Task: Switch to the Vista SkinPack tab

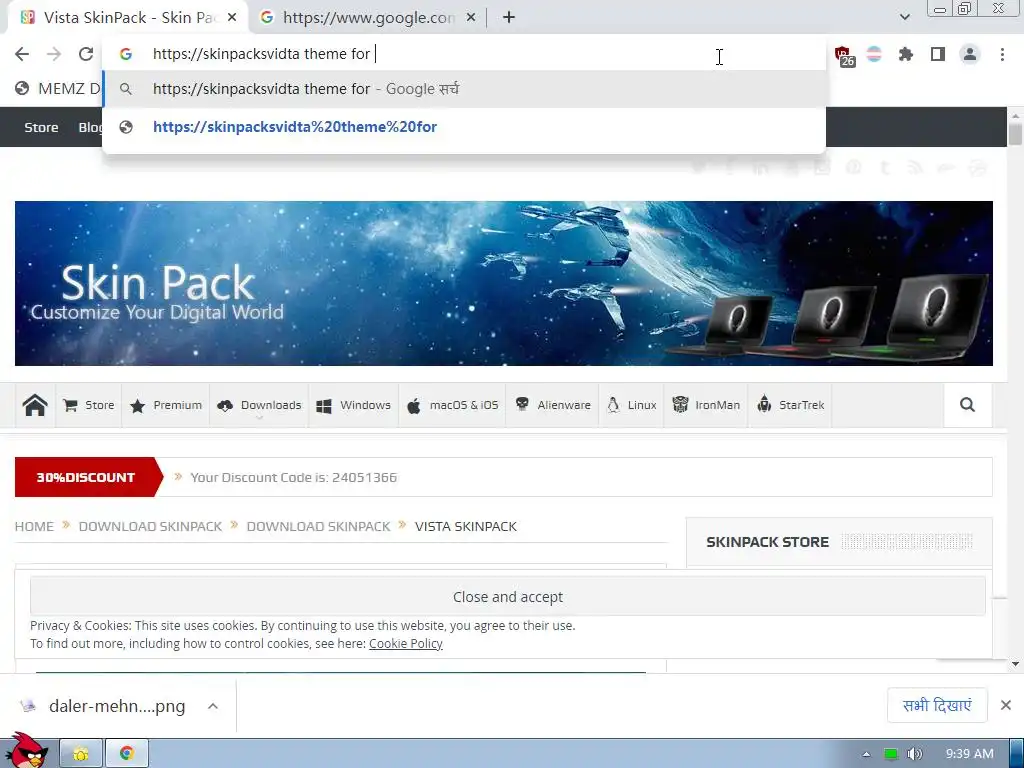Action: point(128,18)
